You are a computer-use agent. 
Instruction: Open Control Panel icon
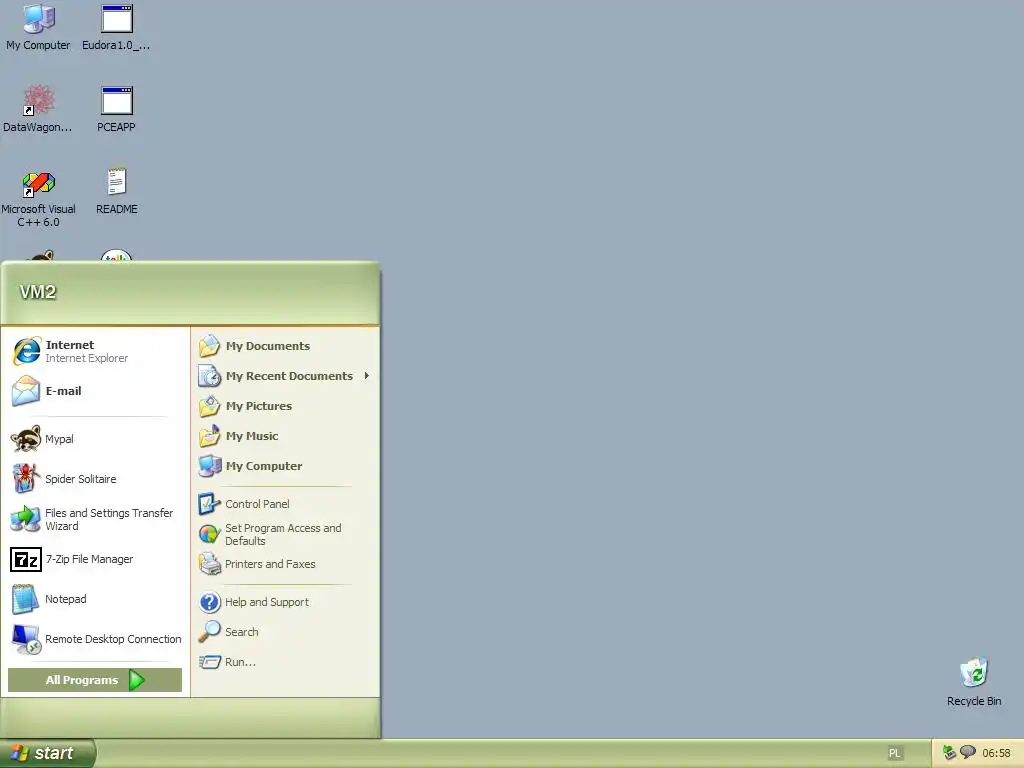pos(210,504)
